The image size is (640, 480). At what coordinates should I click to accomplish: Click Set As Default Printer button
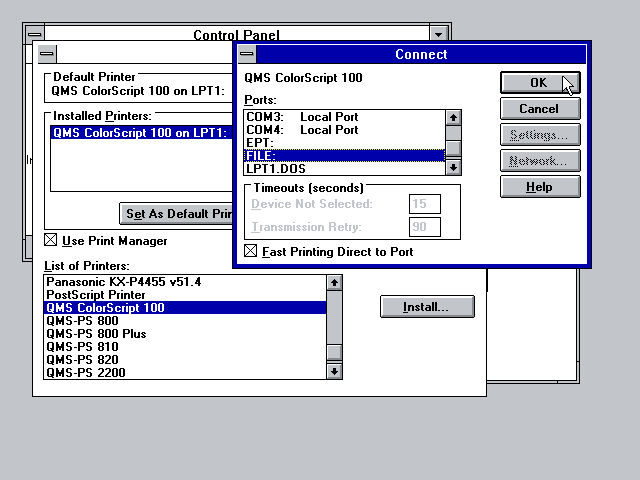point(176,213)
